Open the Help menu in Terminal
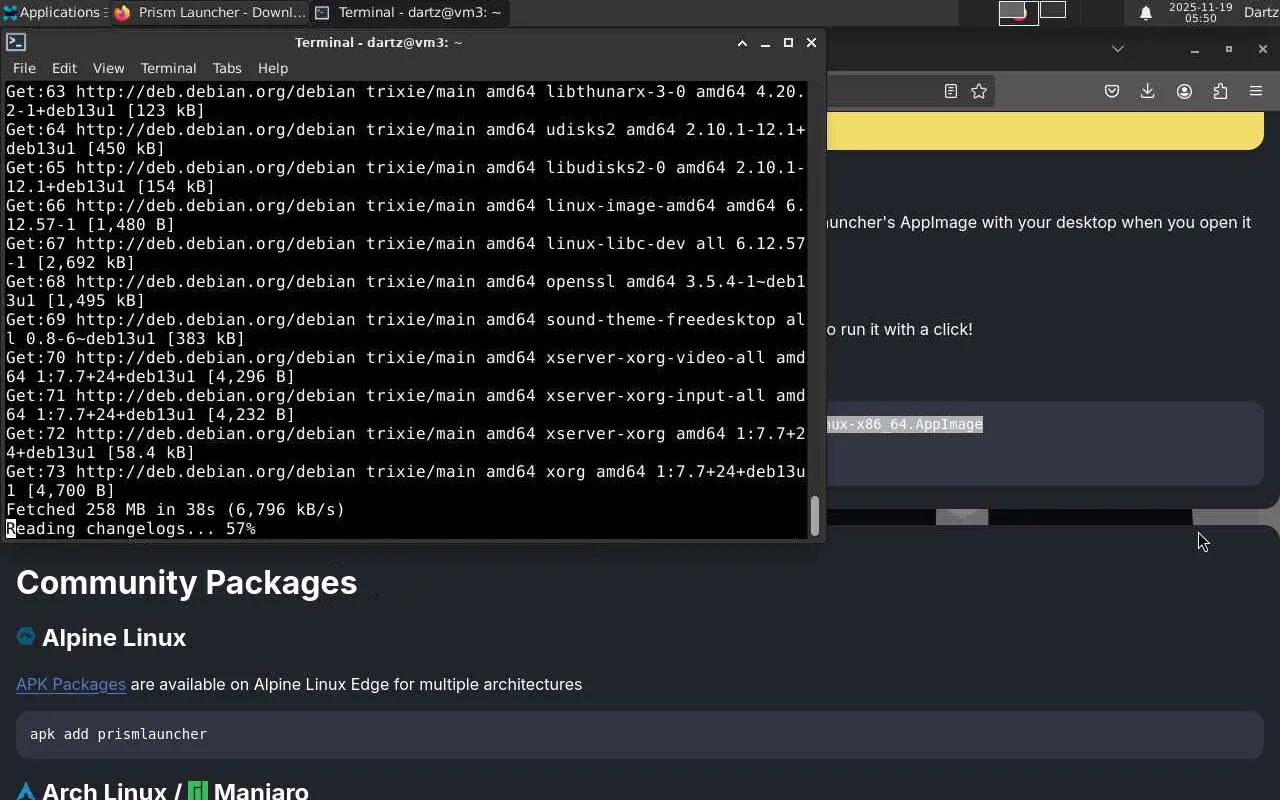Image resolution: width=1280 pixels, height=800 pixels. coord(273,68)
